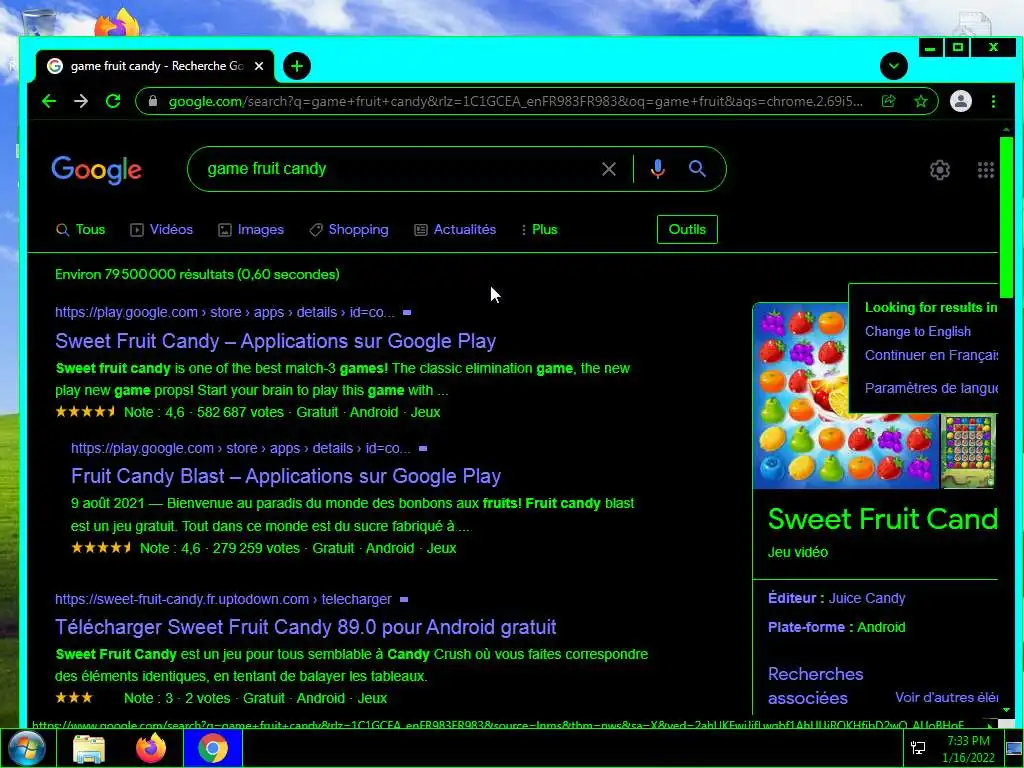
Task: Click the scrollbar down arrow
Action: (x=1006, y=710)
